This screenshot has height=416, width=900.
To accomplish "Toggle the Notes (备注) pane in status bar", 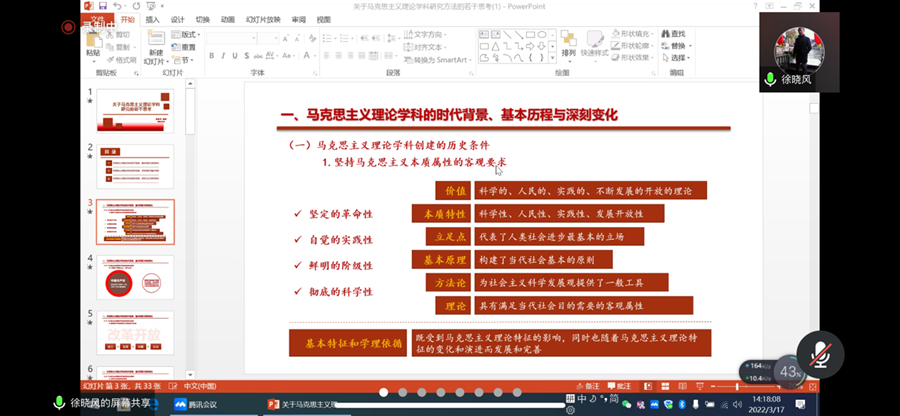I will [x=590, y=386].
